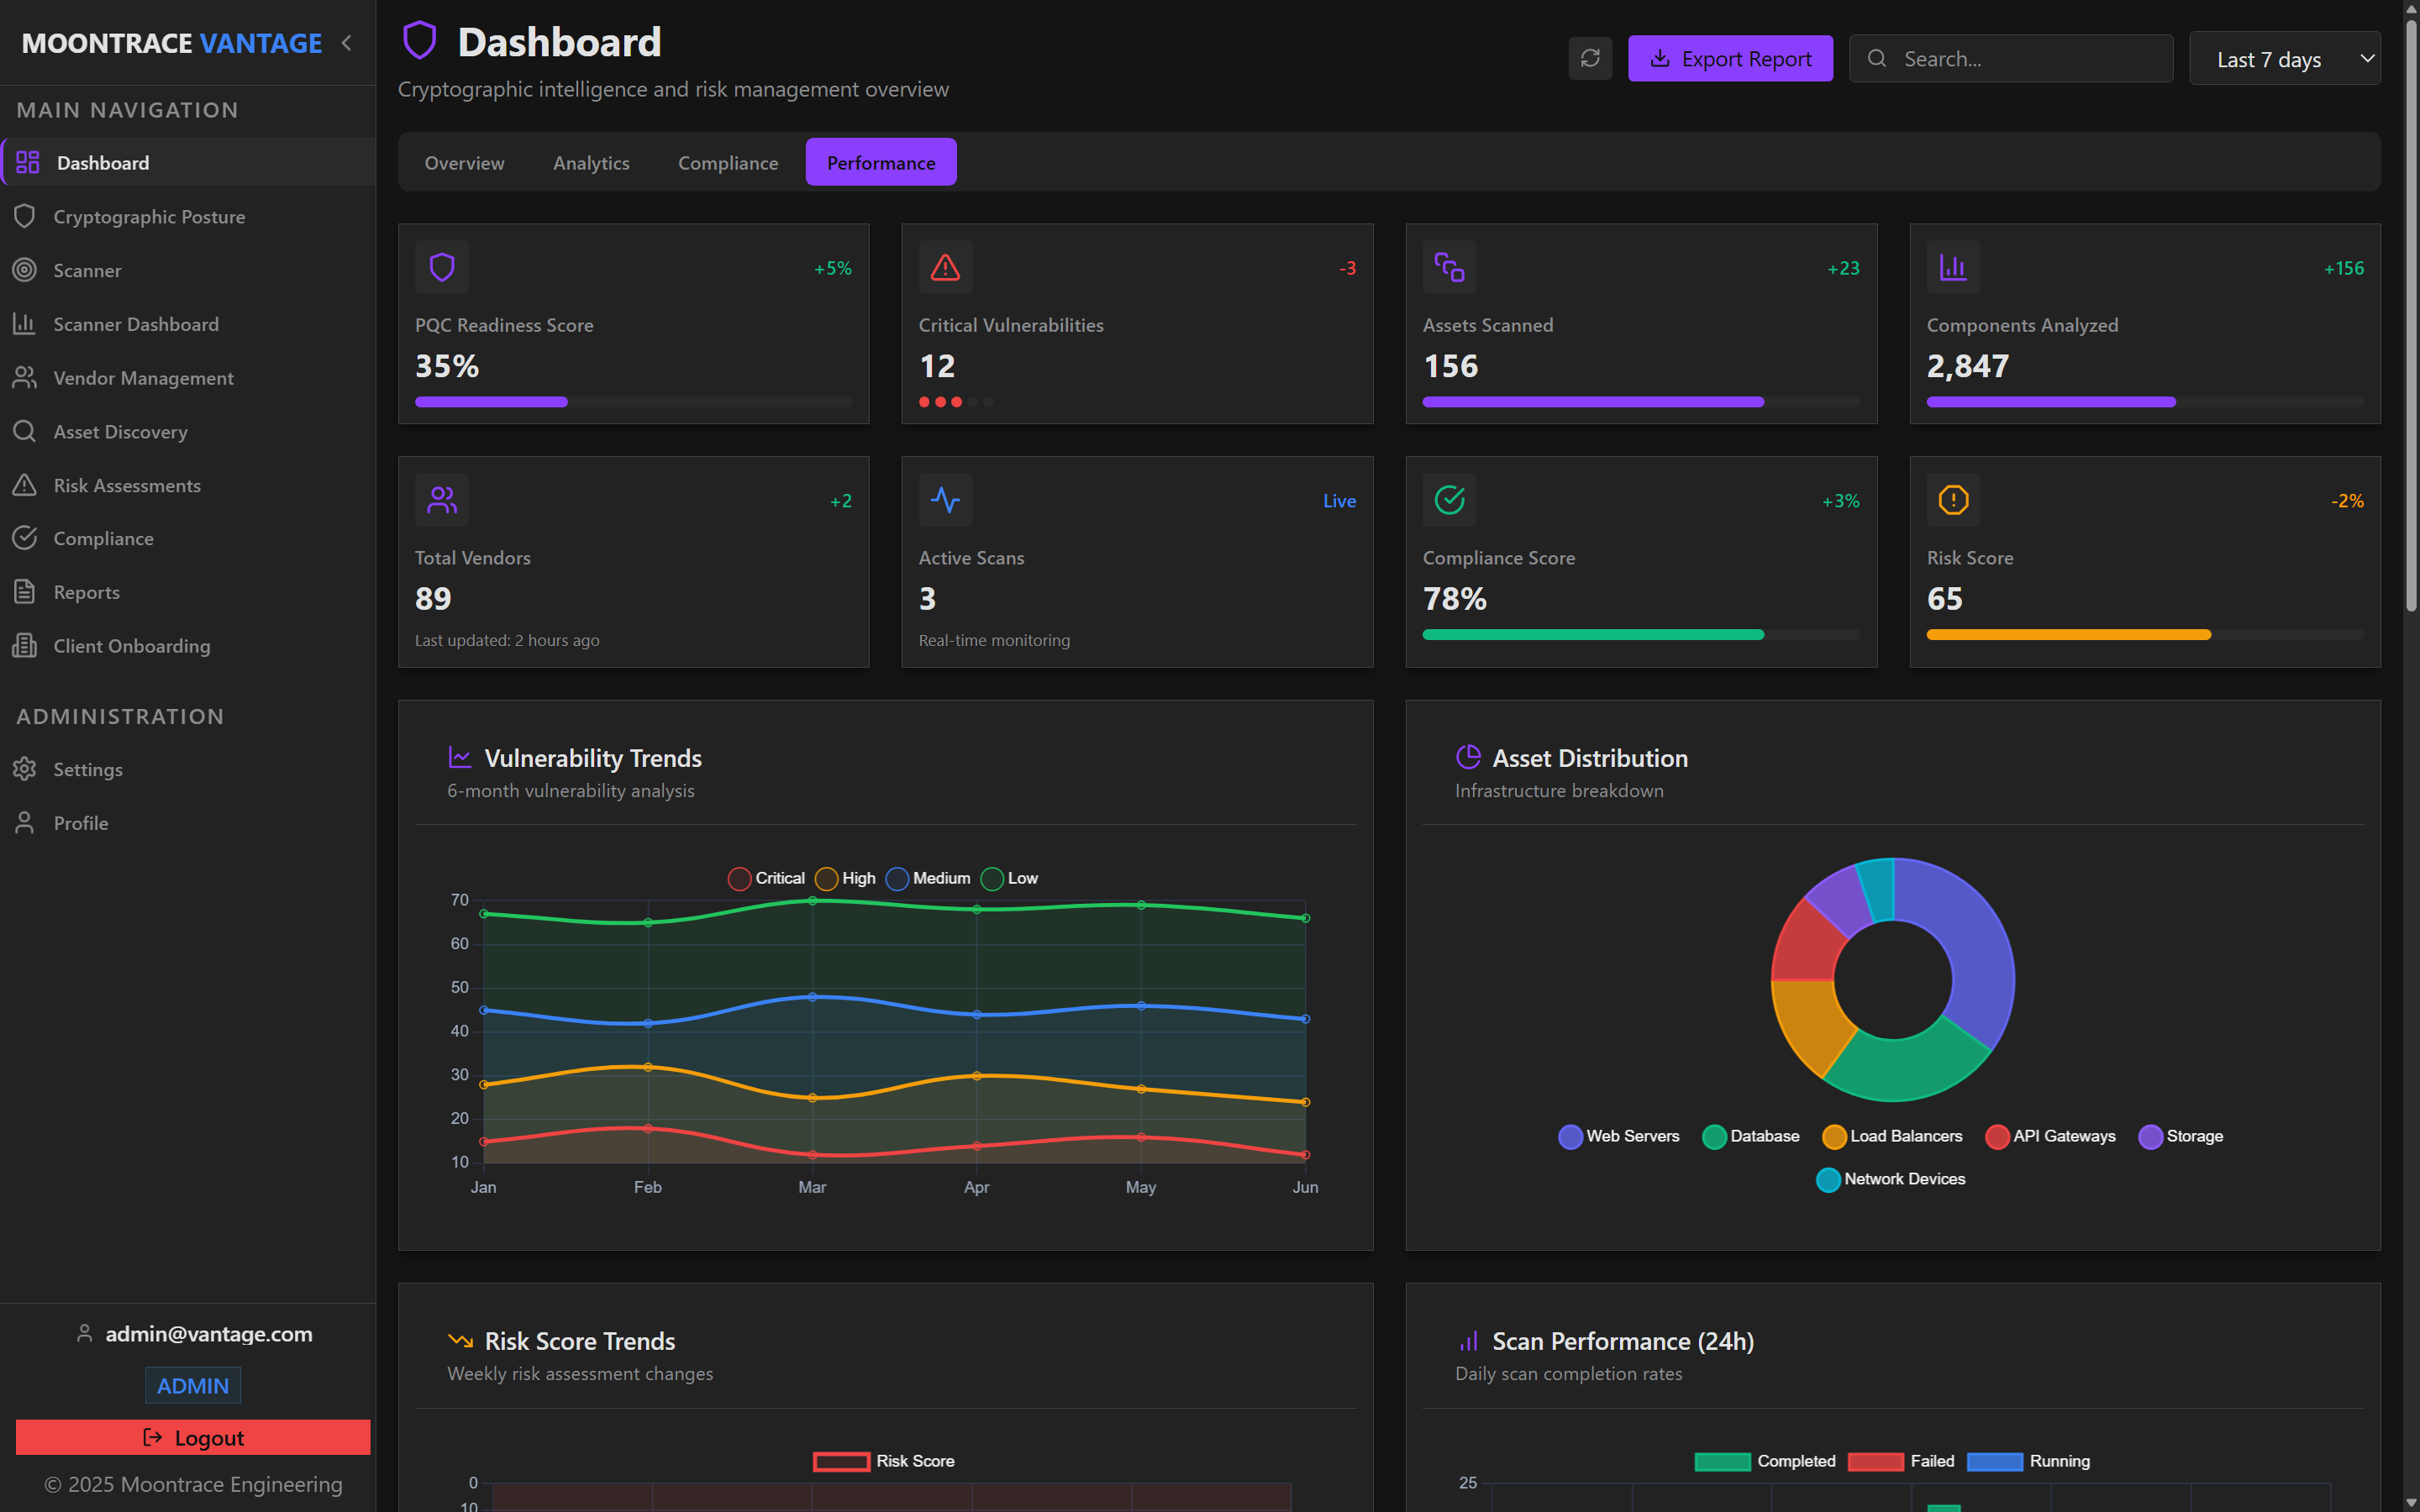Click the refresh icon button
Screen dimensions: 2420x1512
click(x=1589, y=58)
